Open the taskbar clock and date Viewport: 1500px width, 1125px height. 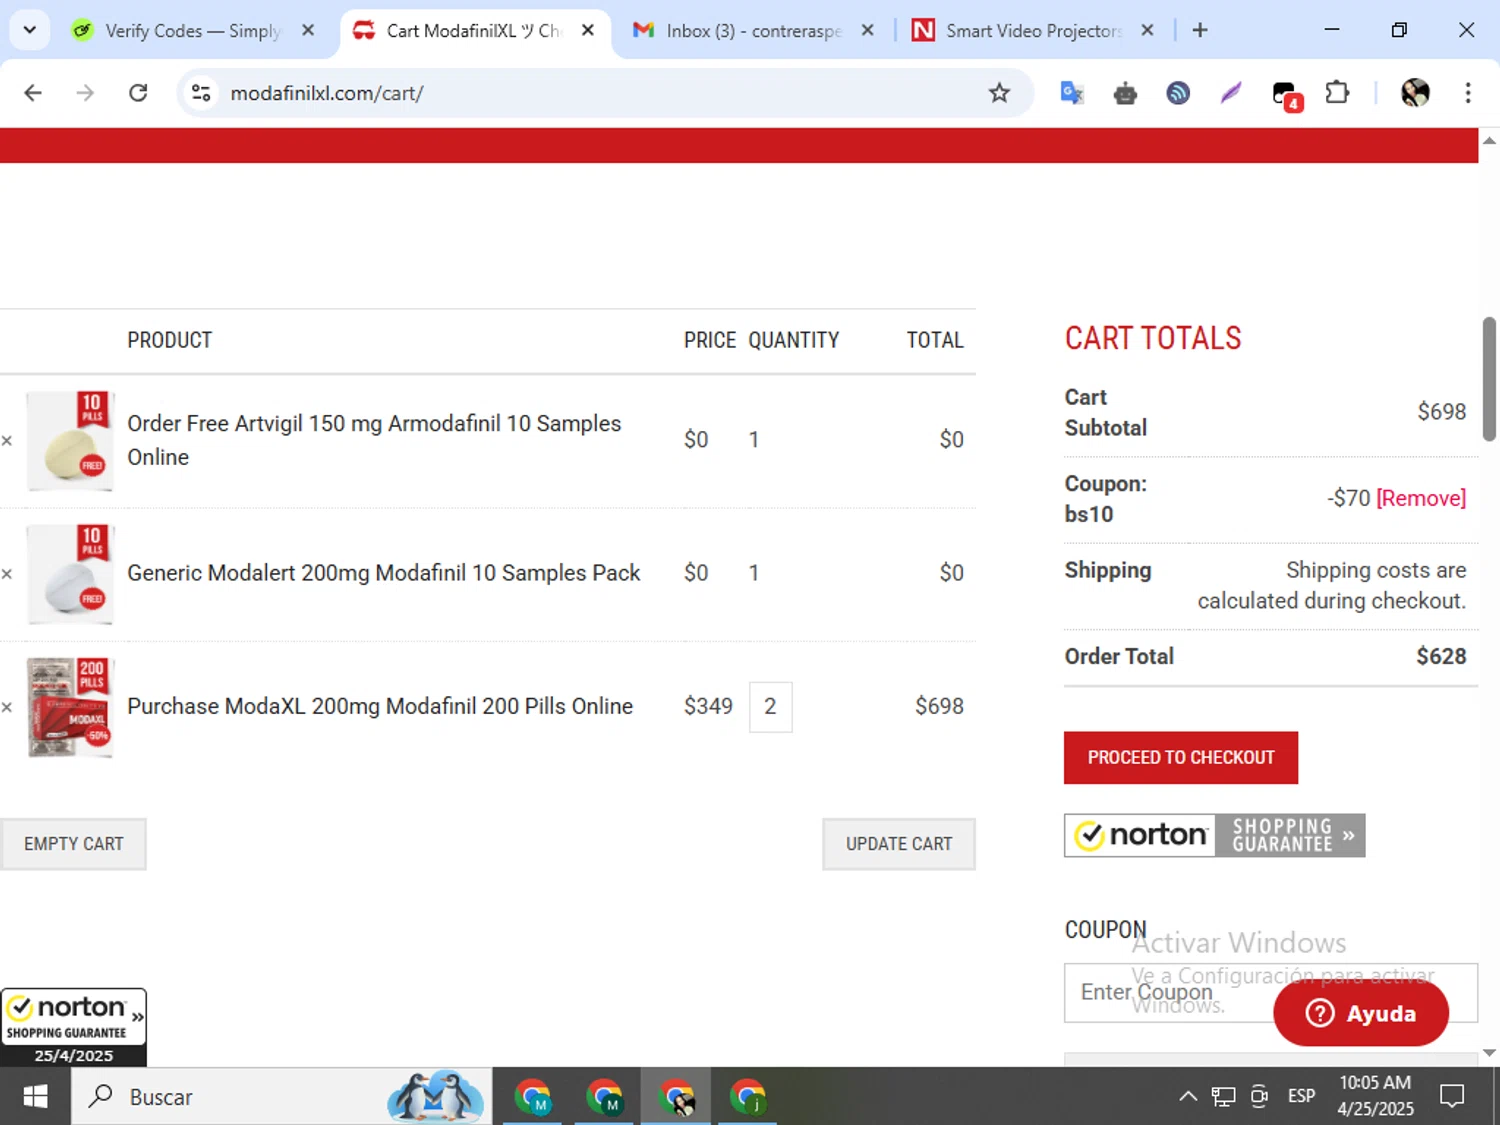coord(1375,1096)
